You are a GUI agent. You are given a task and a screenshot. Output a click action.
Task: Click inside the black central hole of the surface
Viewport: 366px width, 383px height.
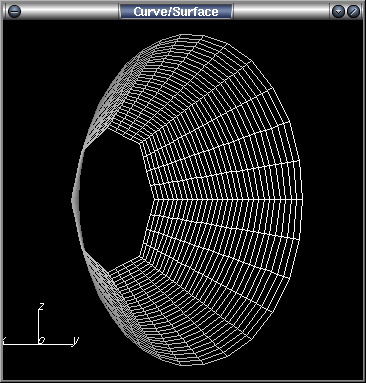[113, 200]
